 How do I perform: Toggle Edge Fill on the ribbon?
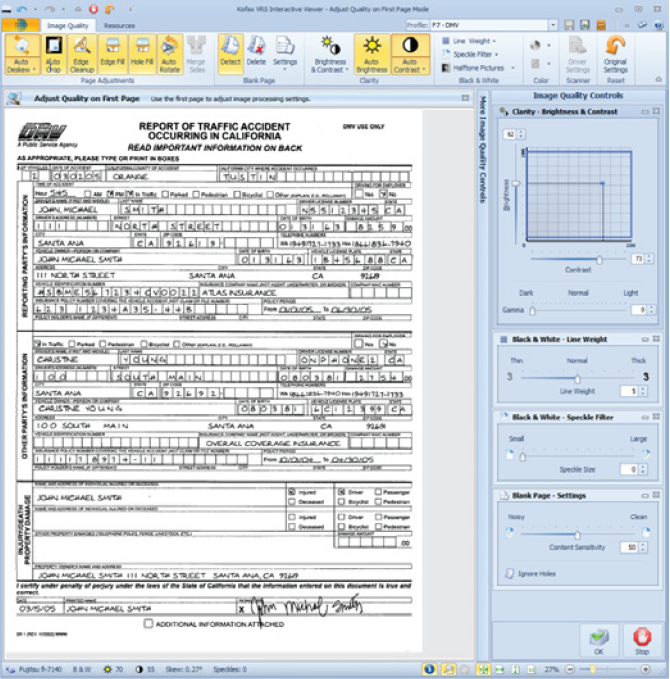tap(112, 54)
